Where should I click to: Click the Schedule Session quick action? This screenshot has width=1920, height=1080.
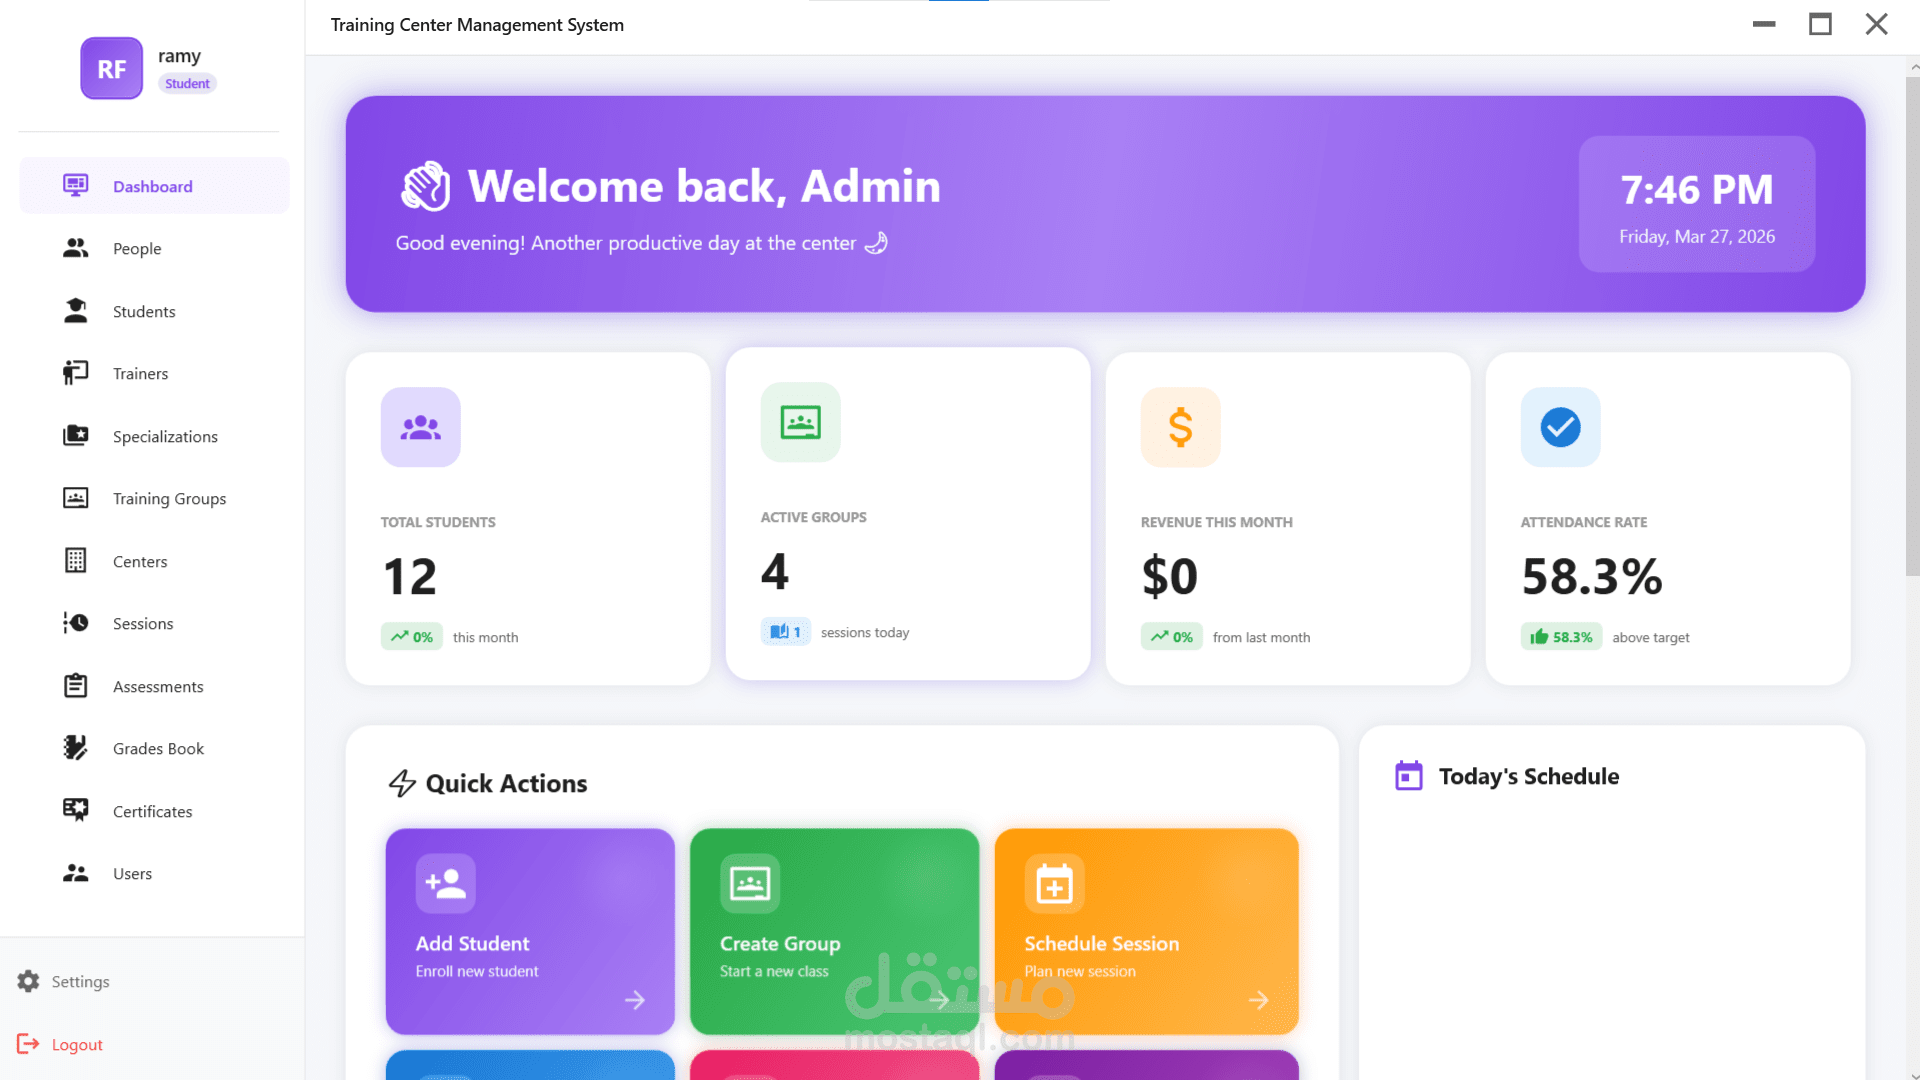tap(1147, 931)
